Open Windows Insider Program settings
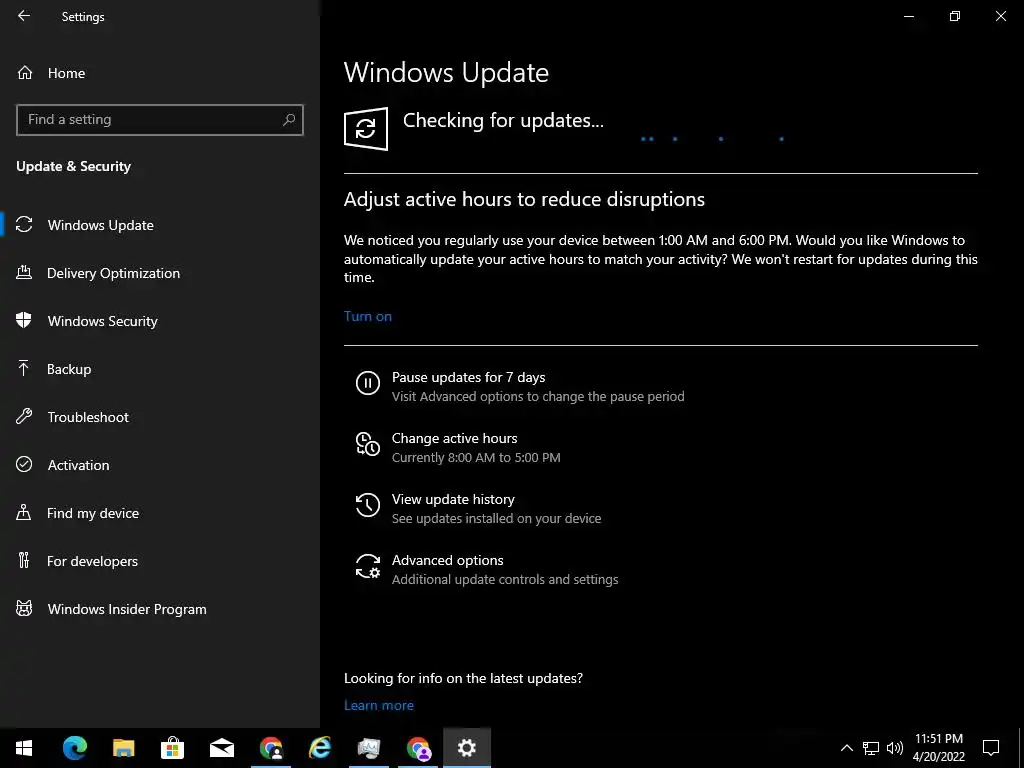Screen dimensions: 1024x768 coord(160,609)
